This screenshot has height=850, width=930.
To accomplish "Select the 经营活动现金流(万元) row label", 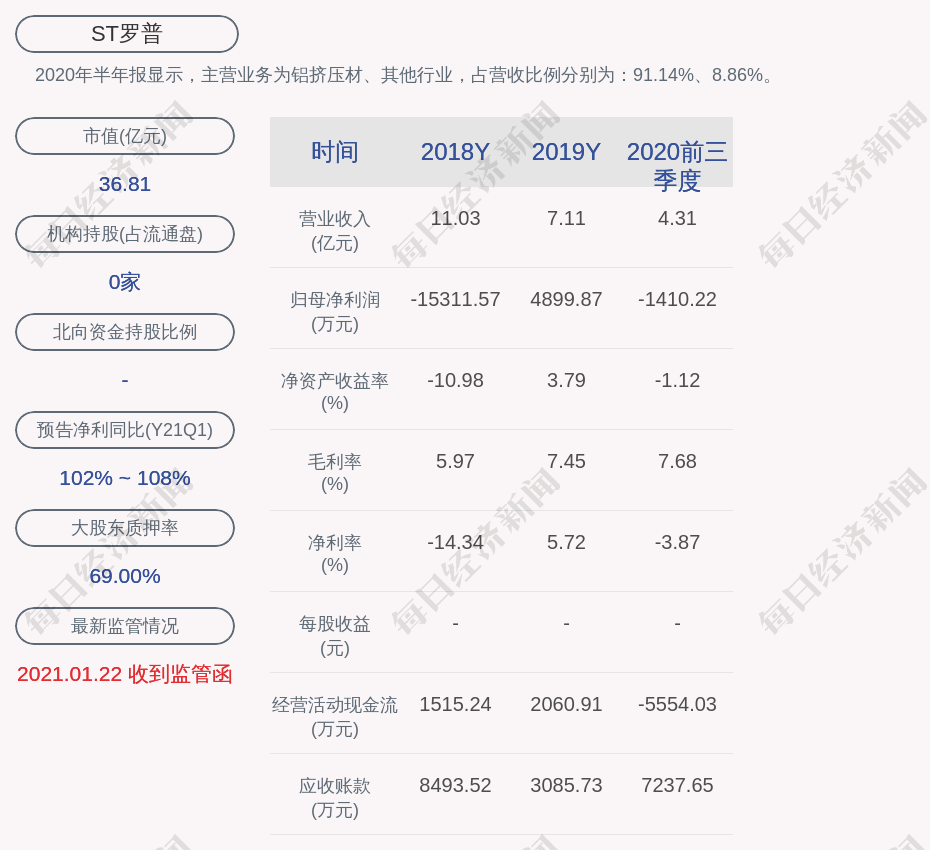I will 335,717.
